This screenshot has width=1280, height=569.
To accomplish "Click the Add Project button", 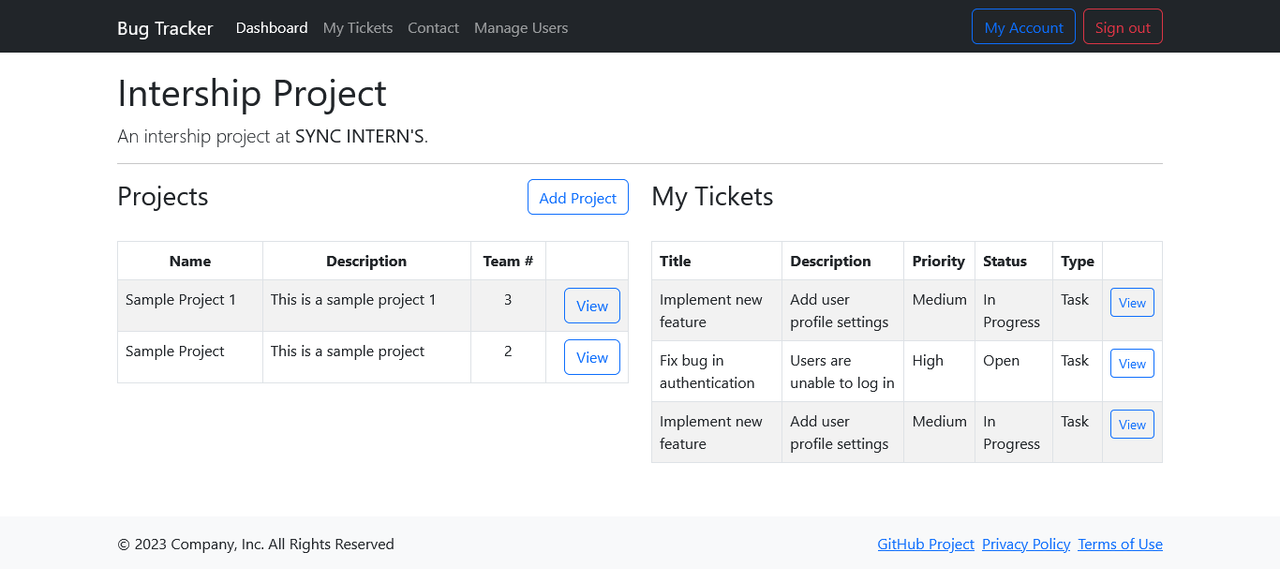I will tap(578, 197).
